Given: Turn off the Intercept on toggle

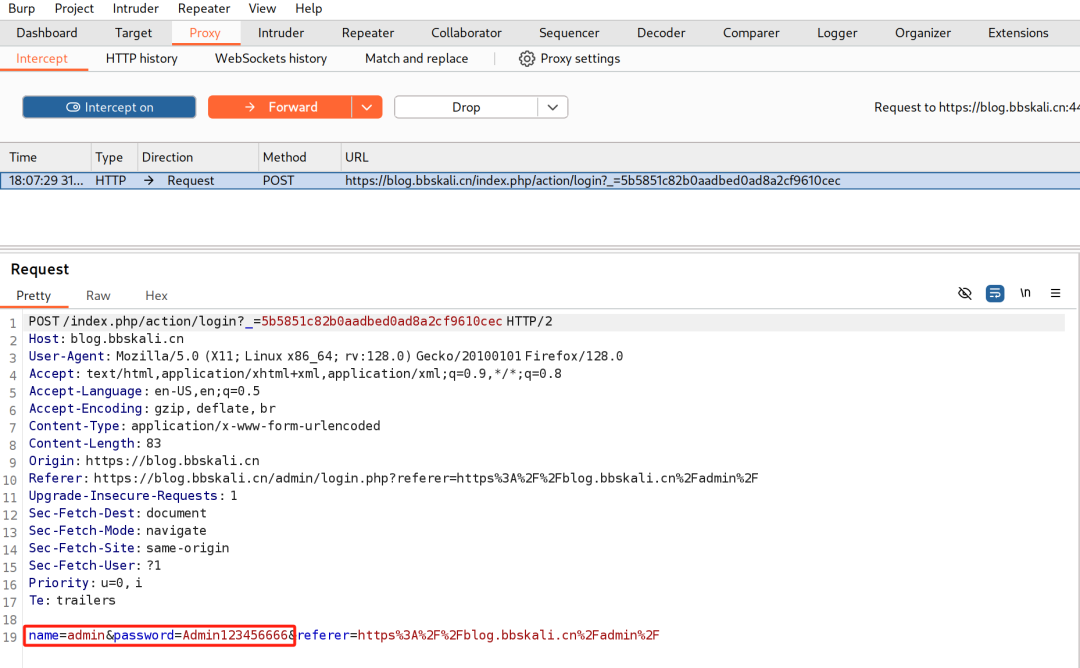Looking at the screenshot, I should point(109,107).
